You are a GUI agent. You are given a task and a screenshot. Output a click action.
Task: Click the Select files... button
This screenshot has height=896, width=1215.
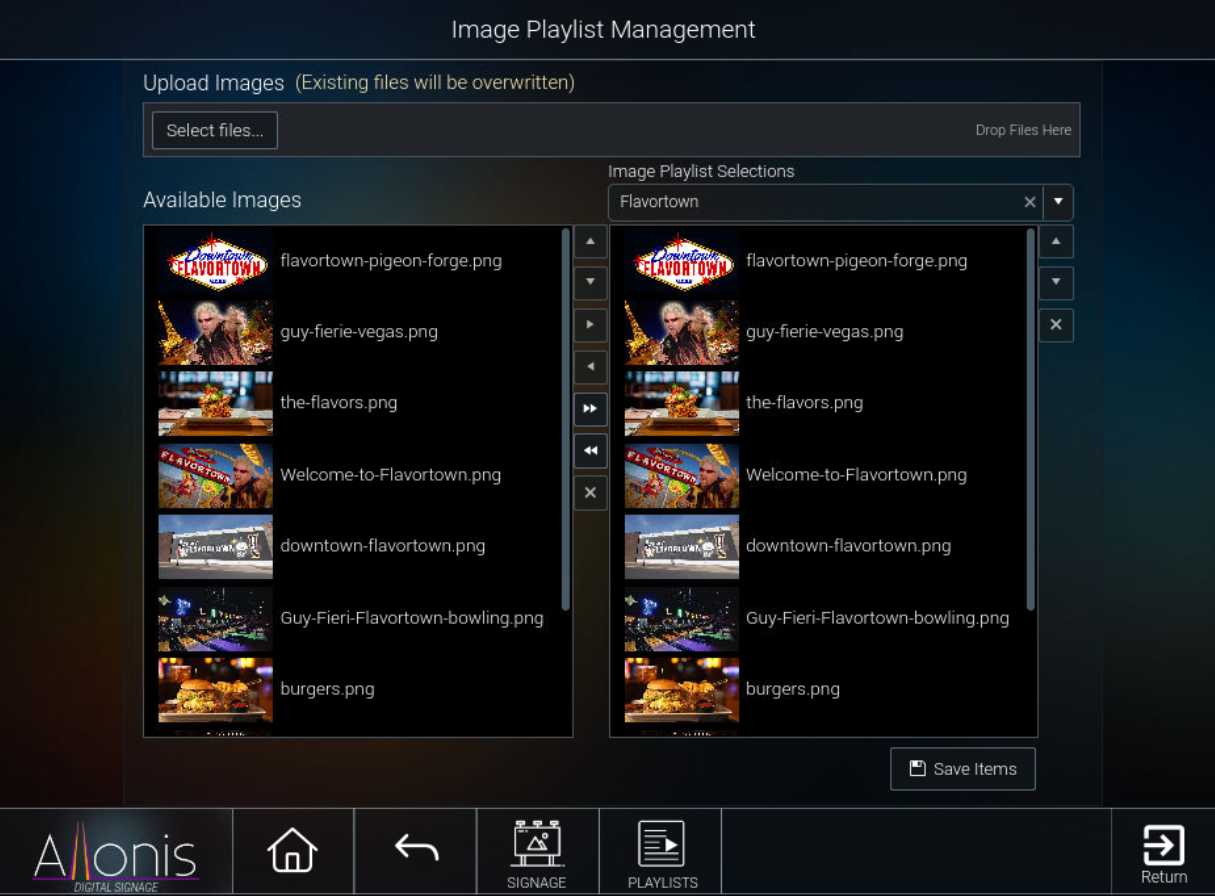(214, 130)
